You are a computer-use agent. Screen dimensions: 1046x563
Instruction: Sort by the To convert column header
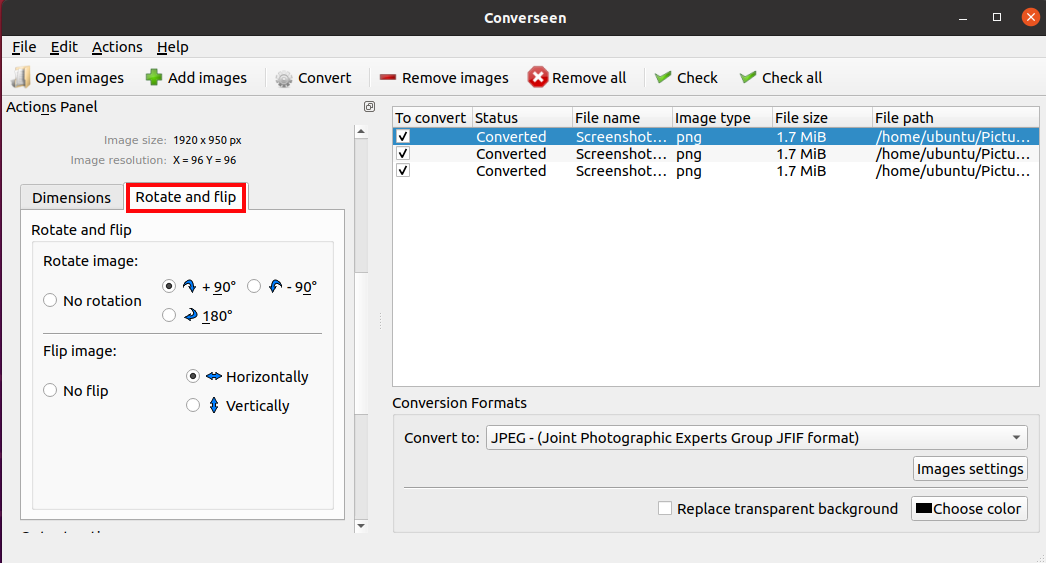(x=432, y=117)
